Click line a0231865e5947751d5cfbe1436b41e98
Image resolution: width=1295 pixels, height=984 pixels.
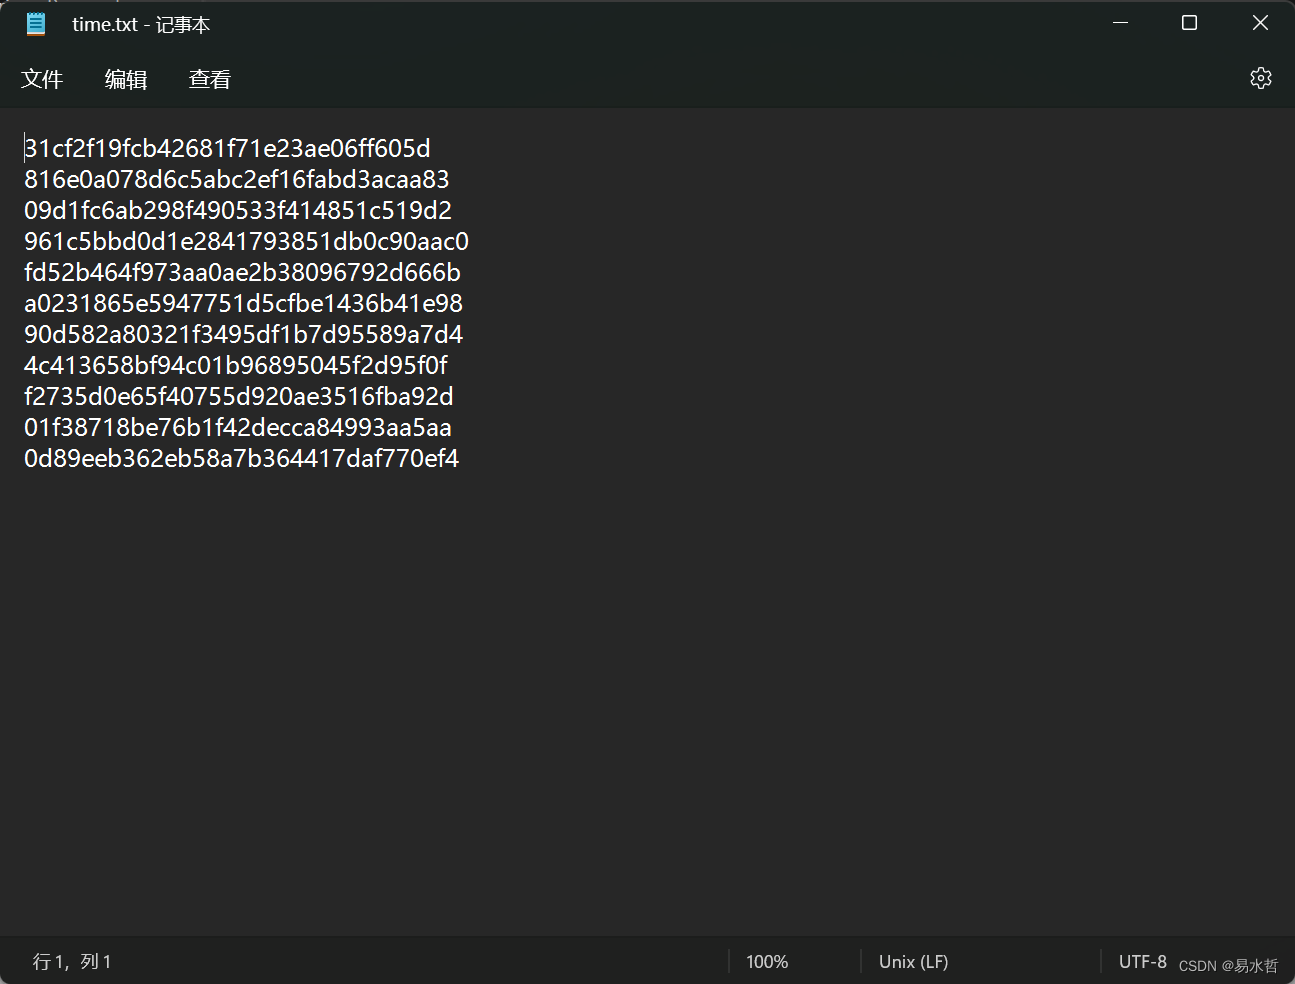click(x=243, y=303)
